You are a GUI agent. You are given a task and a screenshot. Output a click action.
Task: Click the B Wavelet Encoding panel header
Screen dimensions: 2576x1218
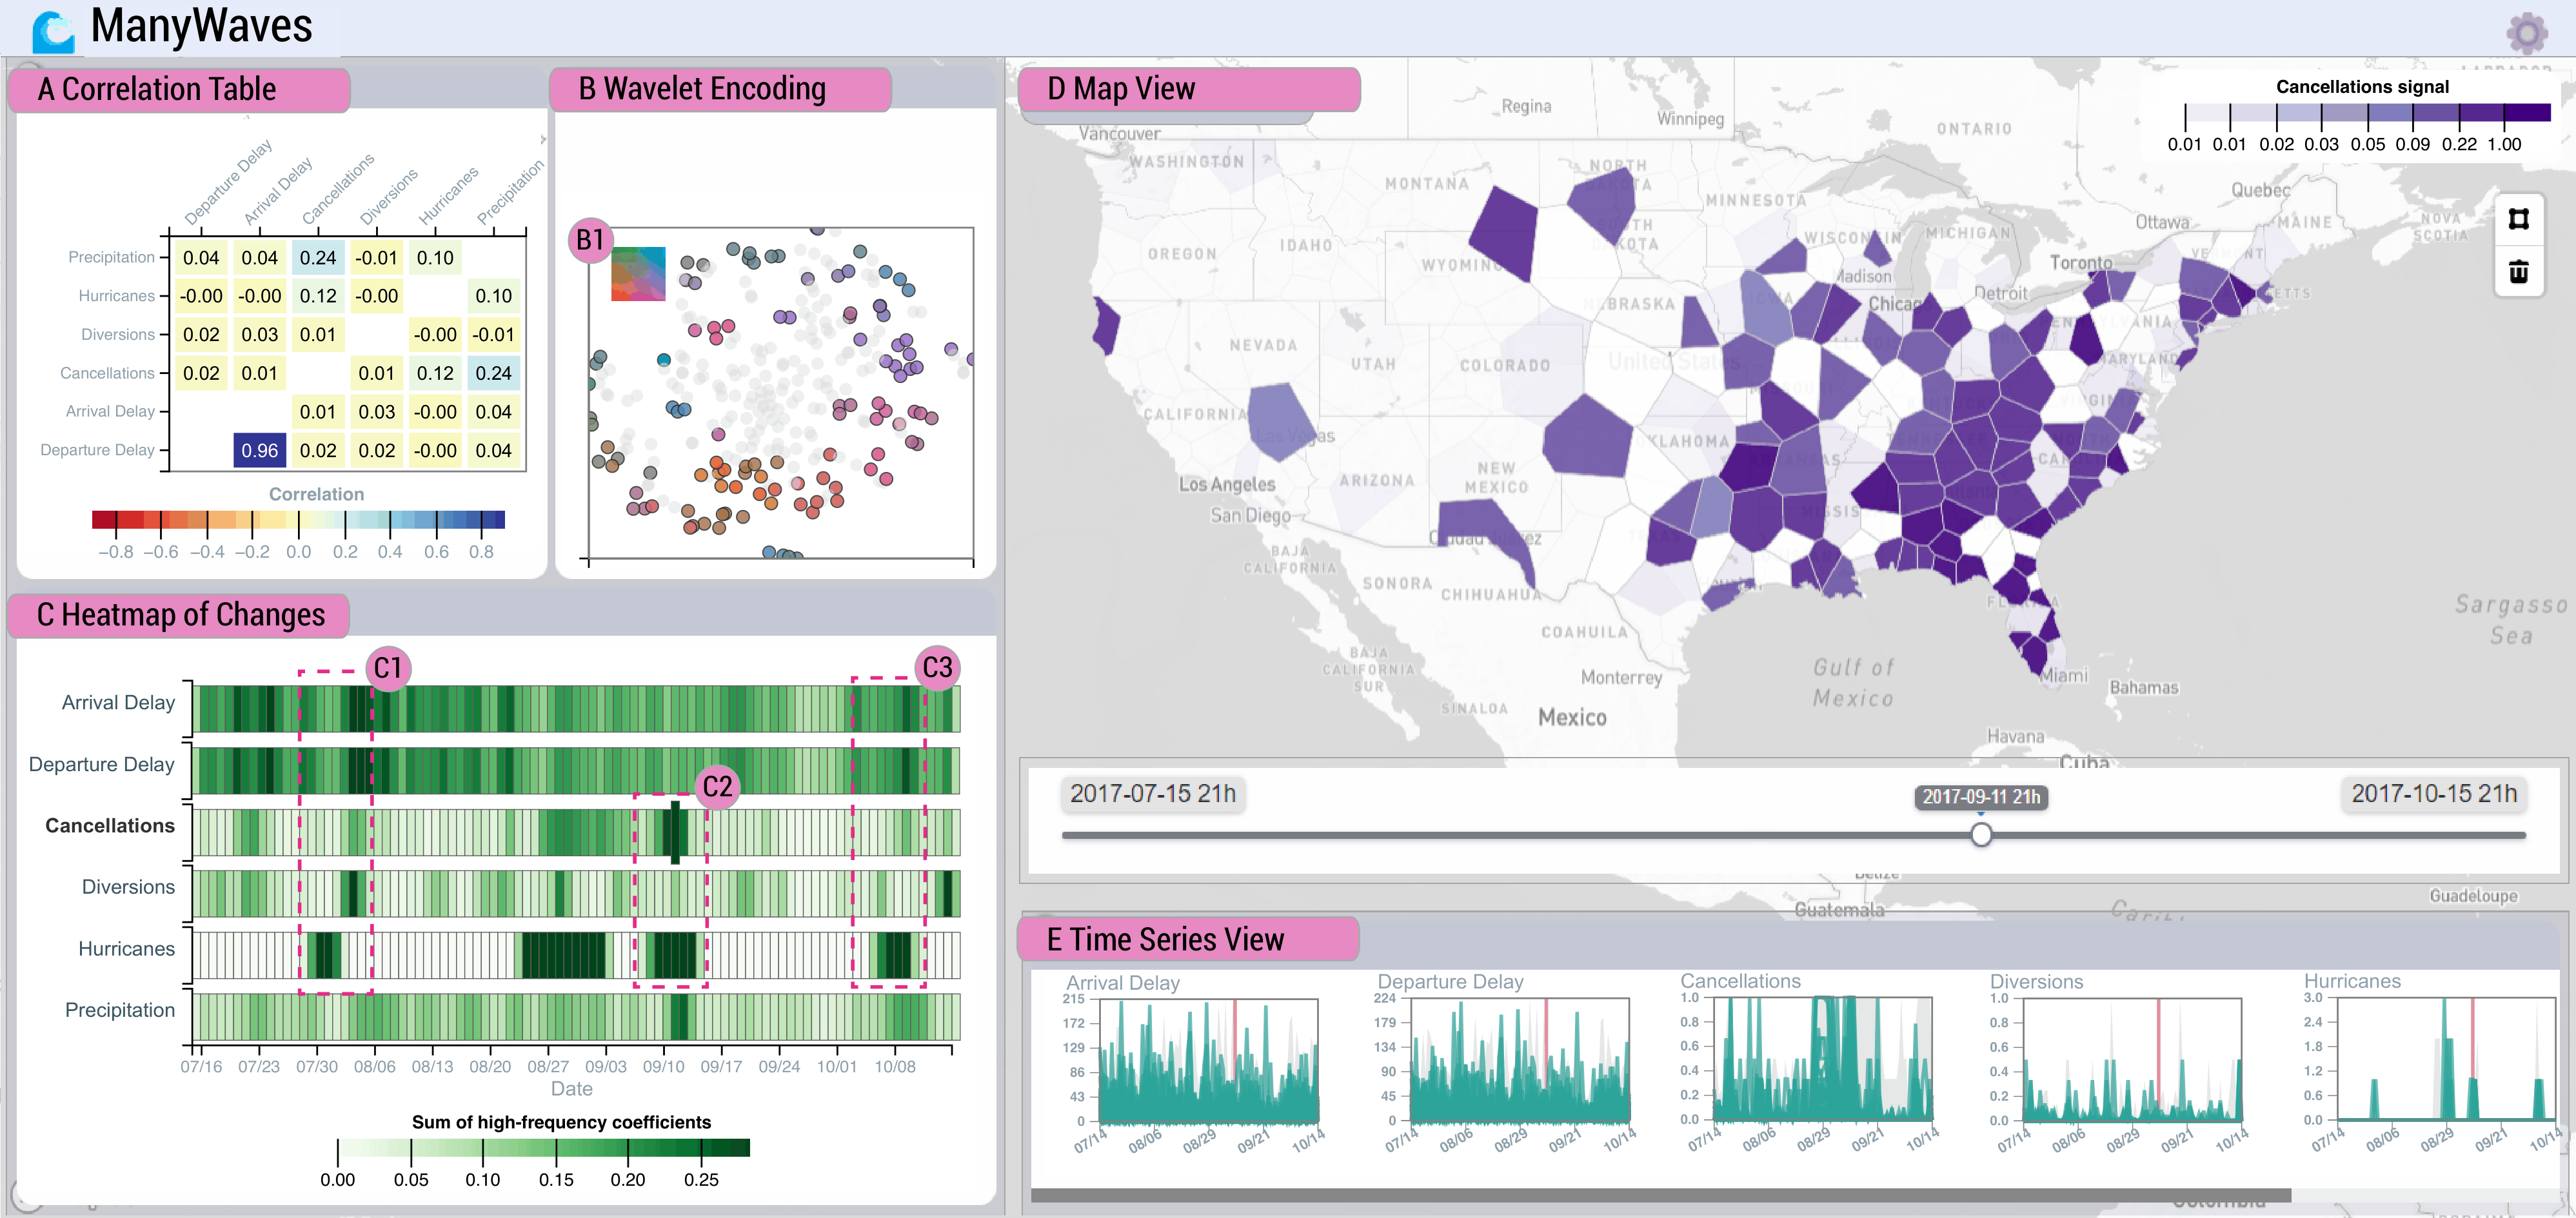[720, 89]
